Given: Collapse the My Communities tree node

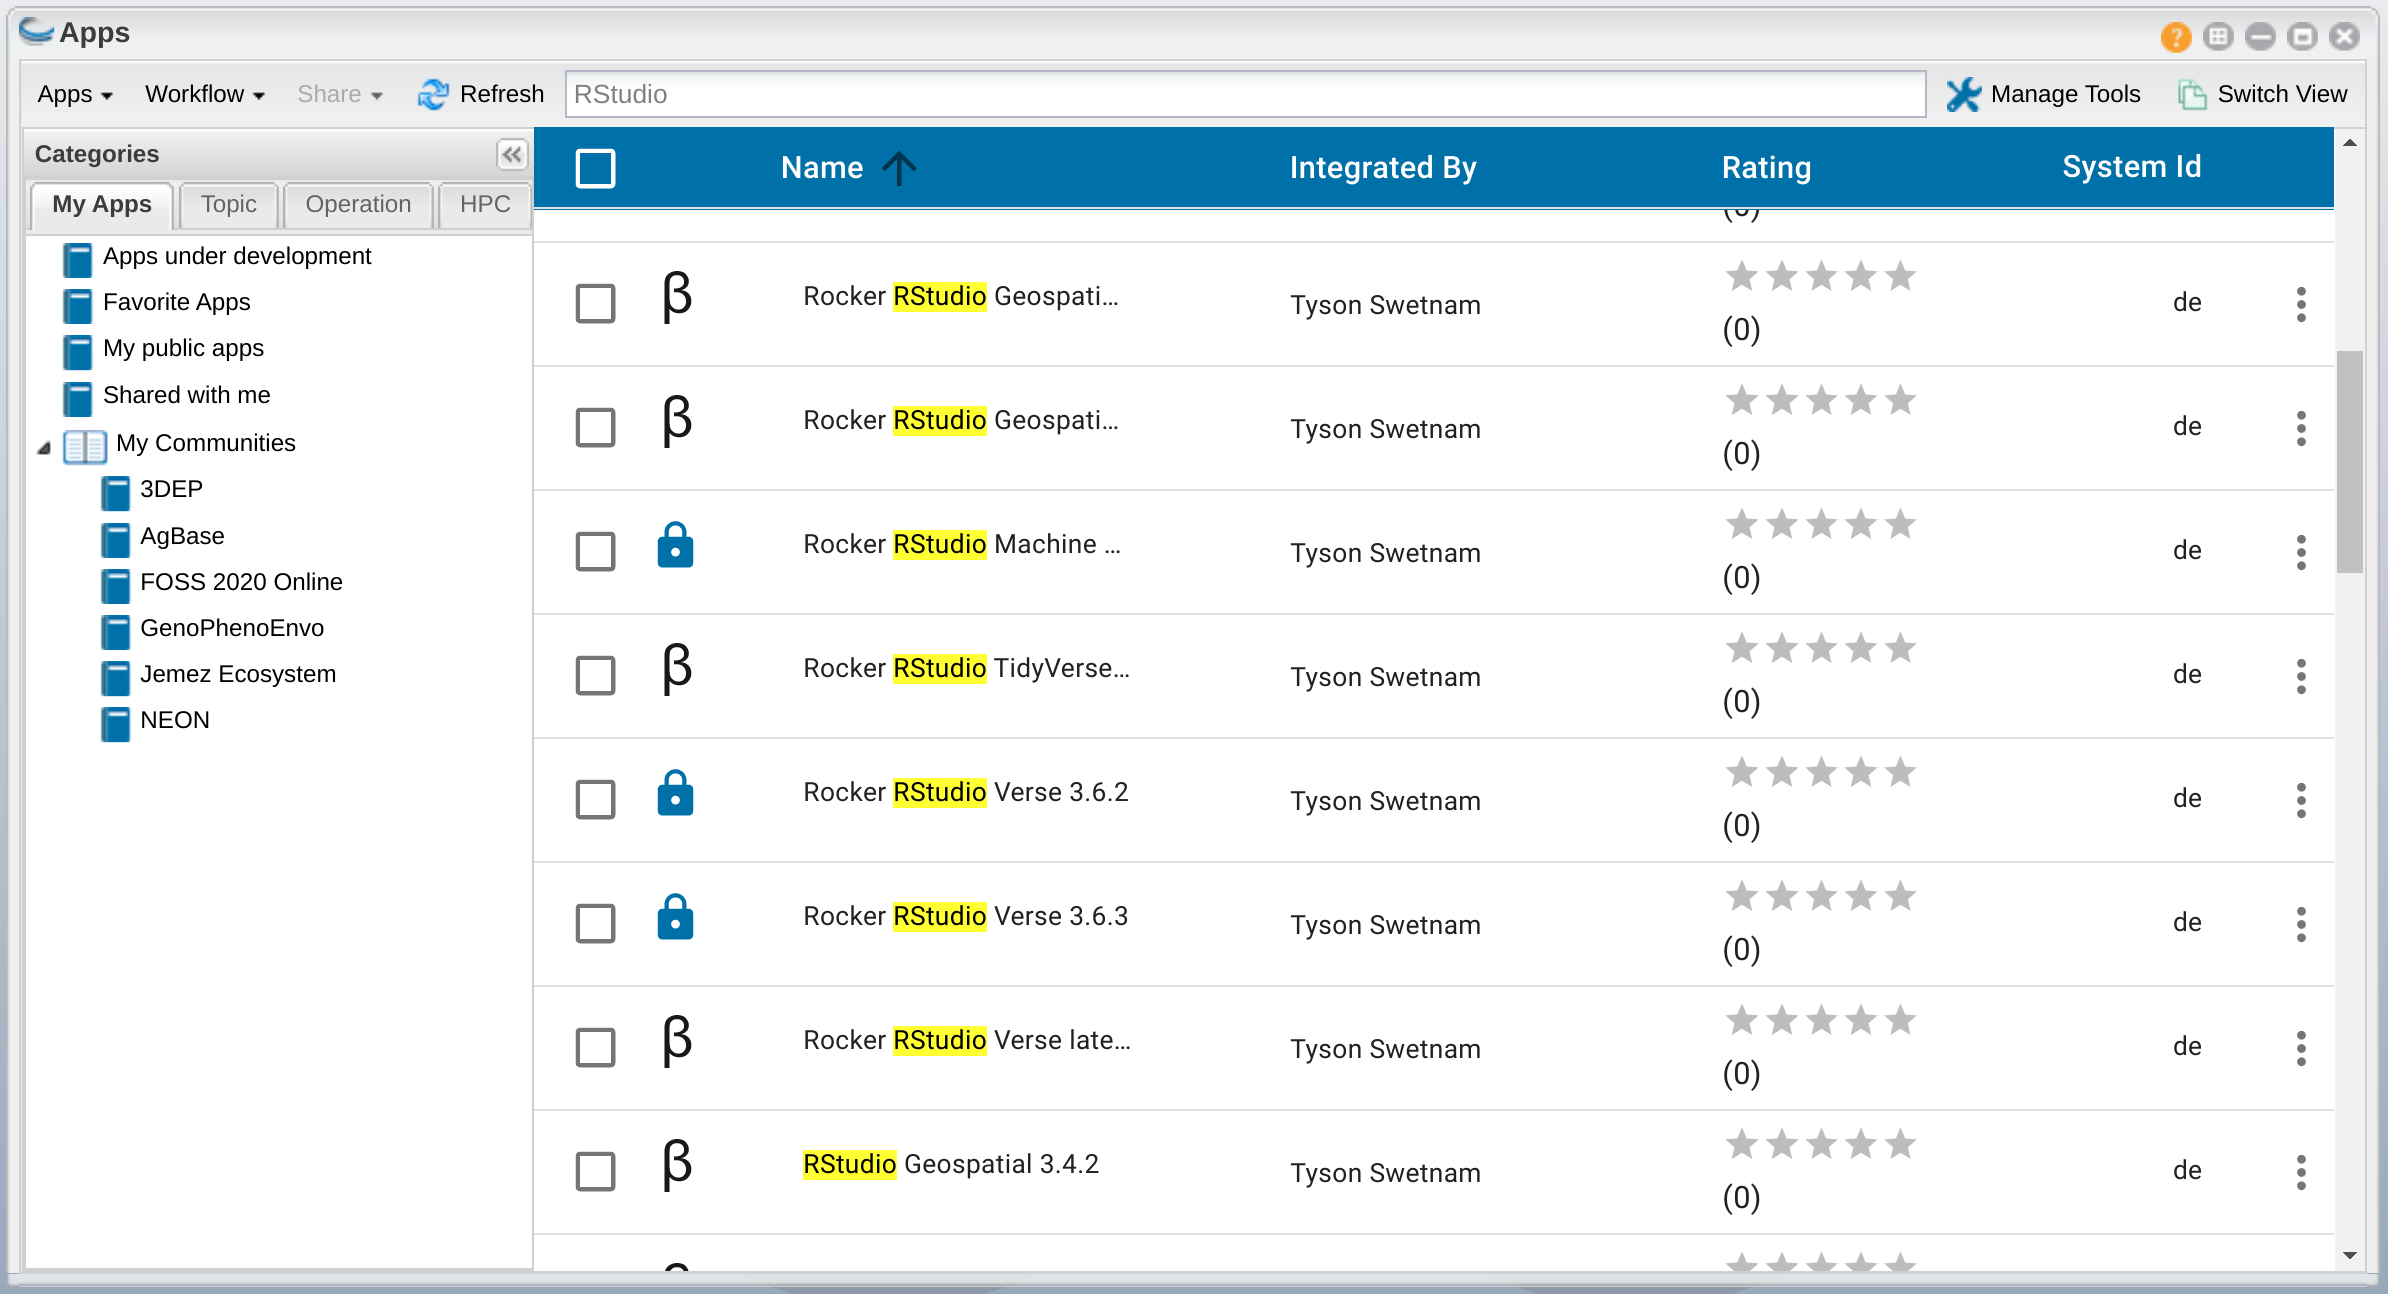Looking at the screenshot, I should pos(44,447).
